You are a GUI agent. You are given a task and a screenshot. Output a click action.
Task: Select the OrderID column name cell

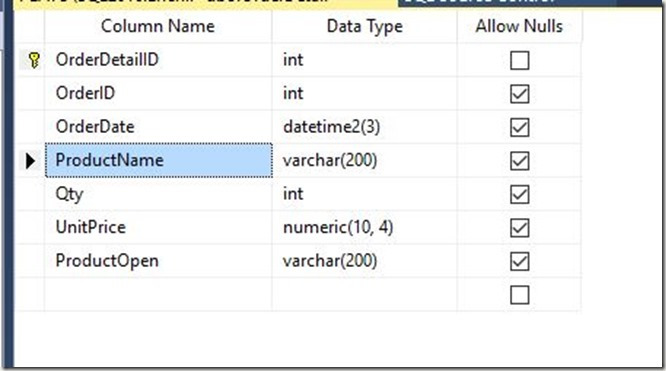(x=158, y=93)
